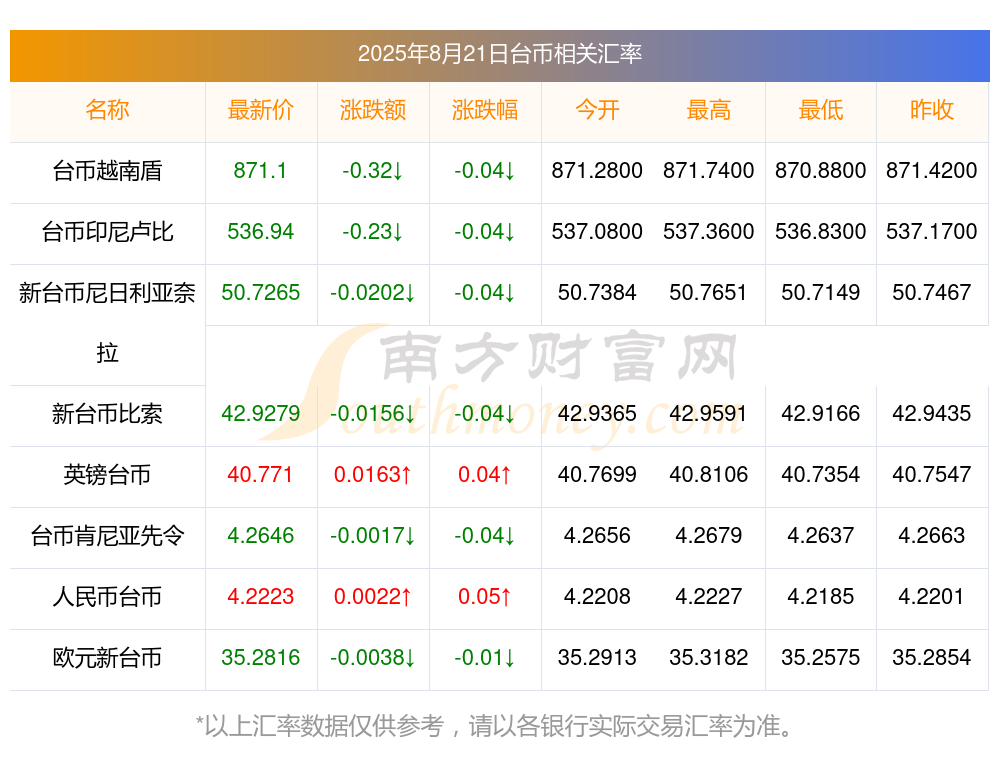Viewport: 1000px width, 757px height.
Task: Click the opening value 35.2913
Action: click(x=597, y=658)
